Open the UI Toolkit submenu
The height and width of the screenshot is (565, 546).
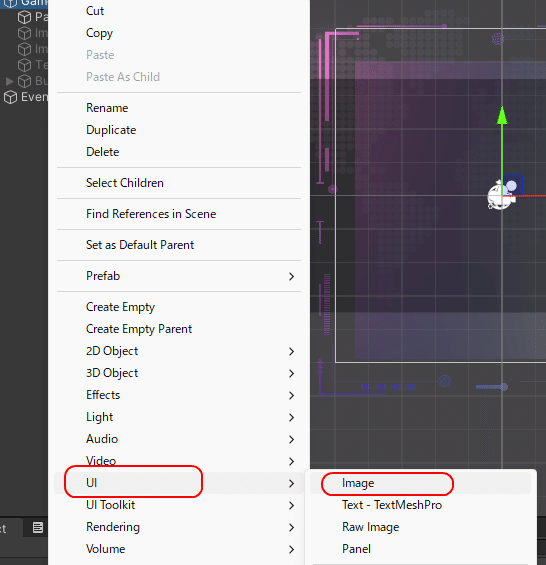tap(179, 504)
